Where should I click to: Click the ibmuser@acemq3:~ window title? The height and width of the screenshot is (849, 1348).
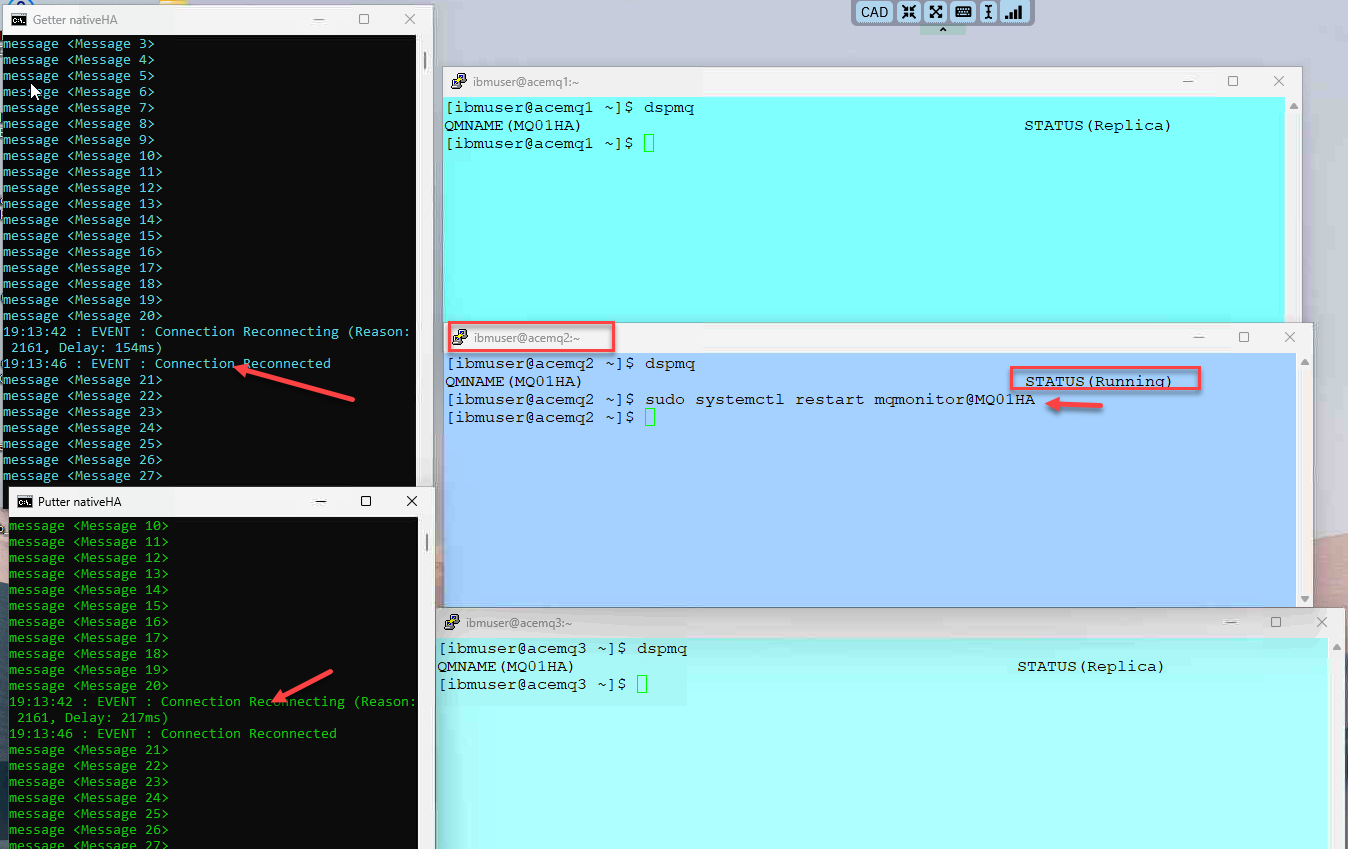coord(519,622)
